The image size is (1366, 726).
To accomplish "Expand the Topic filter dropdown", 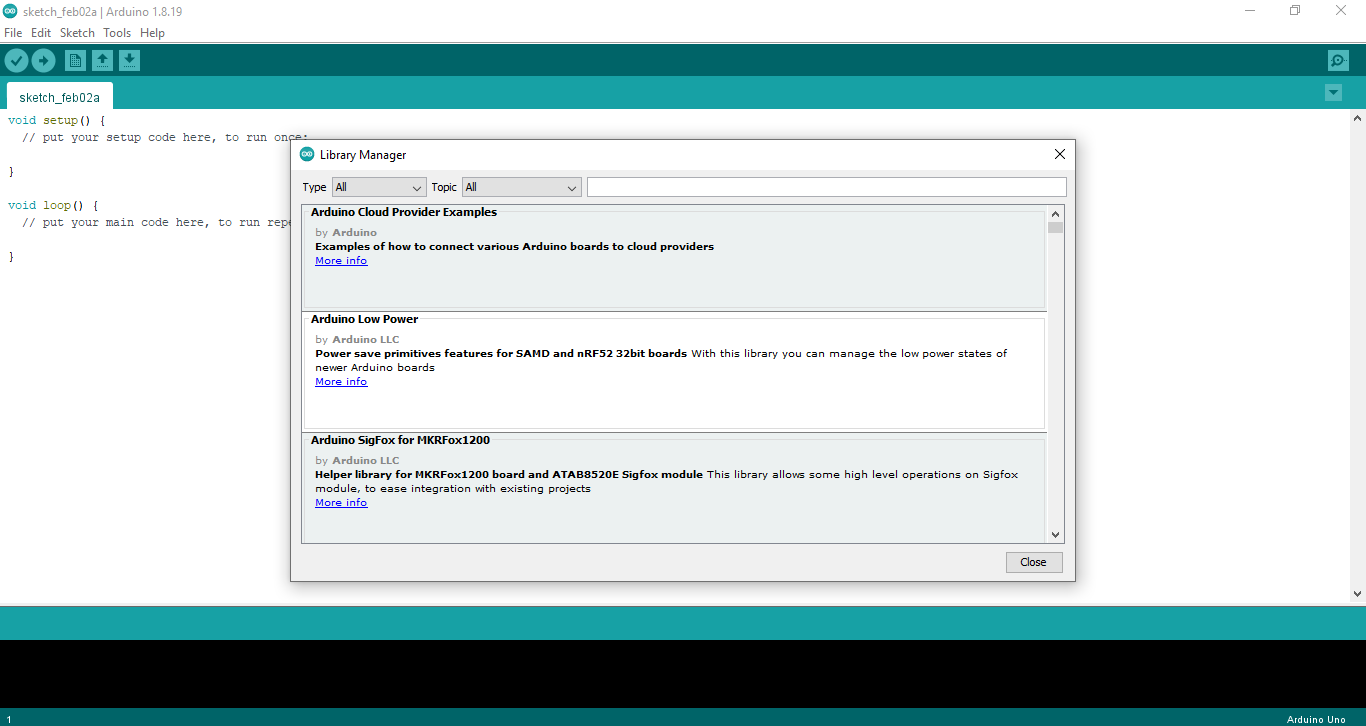I will [521, 187].
